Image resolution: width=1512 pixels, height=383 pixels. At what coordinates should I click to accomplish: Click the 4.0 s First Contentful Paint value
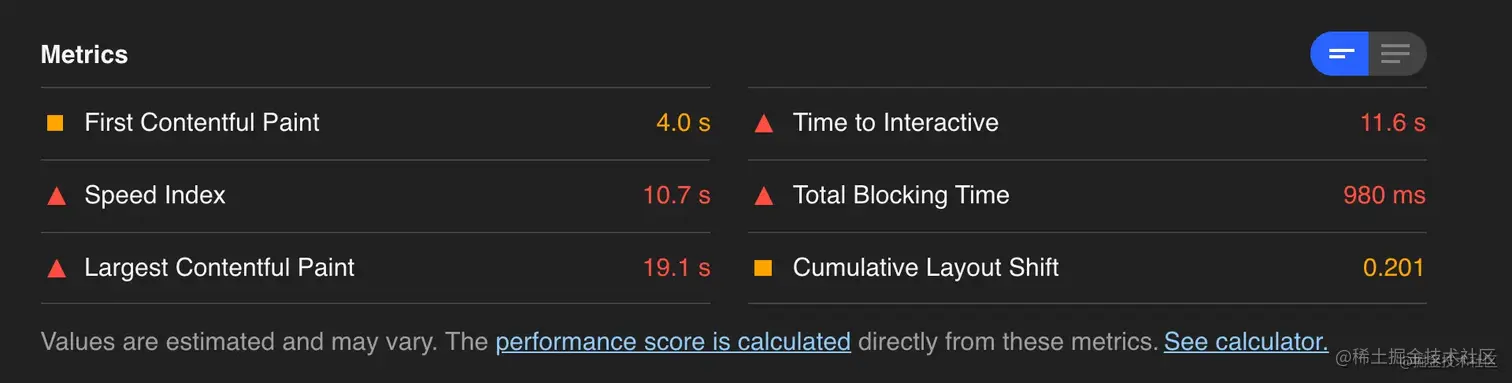683,123
